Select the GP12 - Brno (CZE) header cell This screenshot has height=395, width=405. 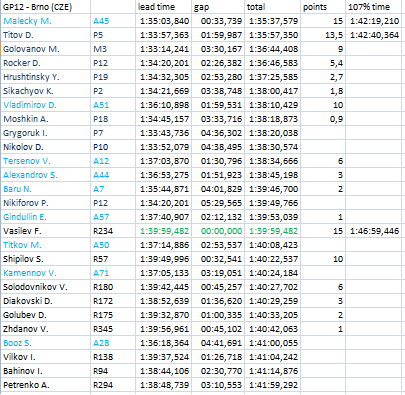[x=46, y=7]
